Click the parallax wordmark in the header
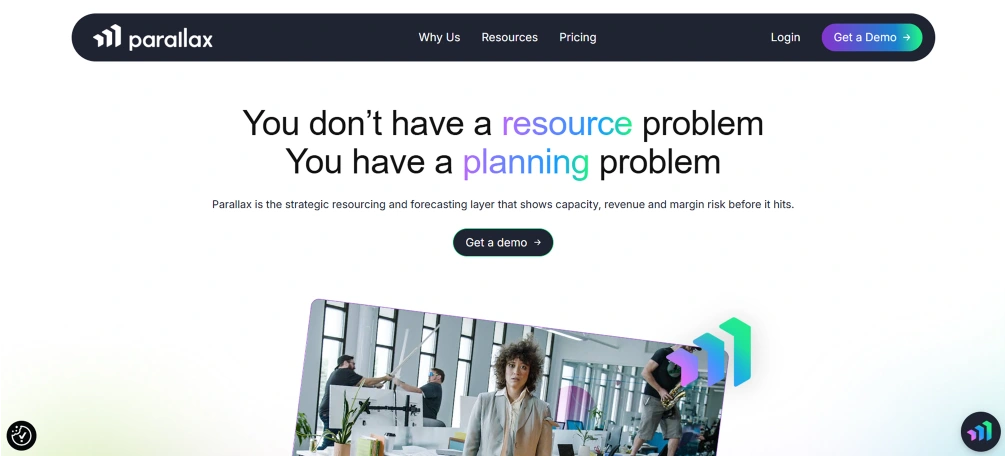The height and width of the screenshot is (456, 1006). [x=171, y=40]
